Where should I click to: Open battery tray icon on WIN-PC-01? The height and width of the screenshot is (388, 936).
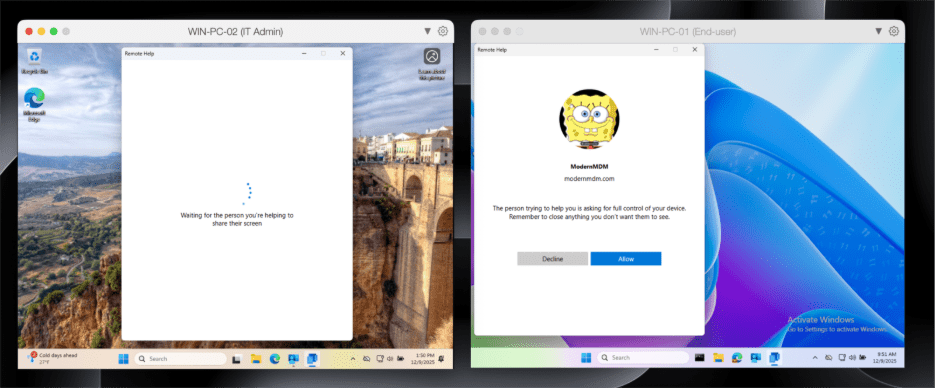coord(863,358)
